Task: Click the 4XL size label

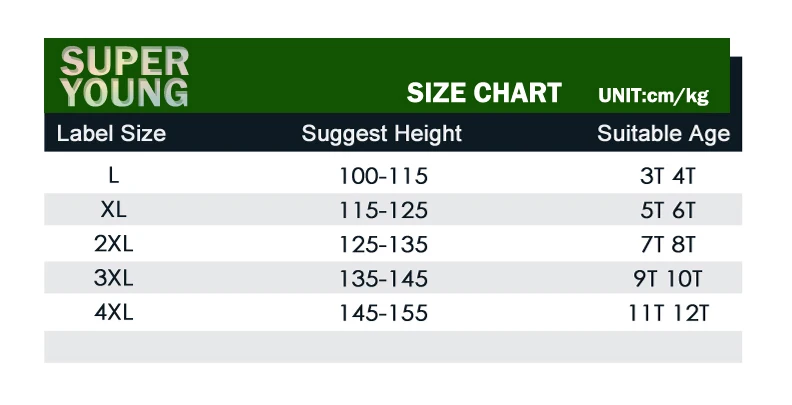Action: point(114,313)
